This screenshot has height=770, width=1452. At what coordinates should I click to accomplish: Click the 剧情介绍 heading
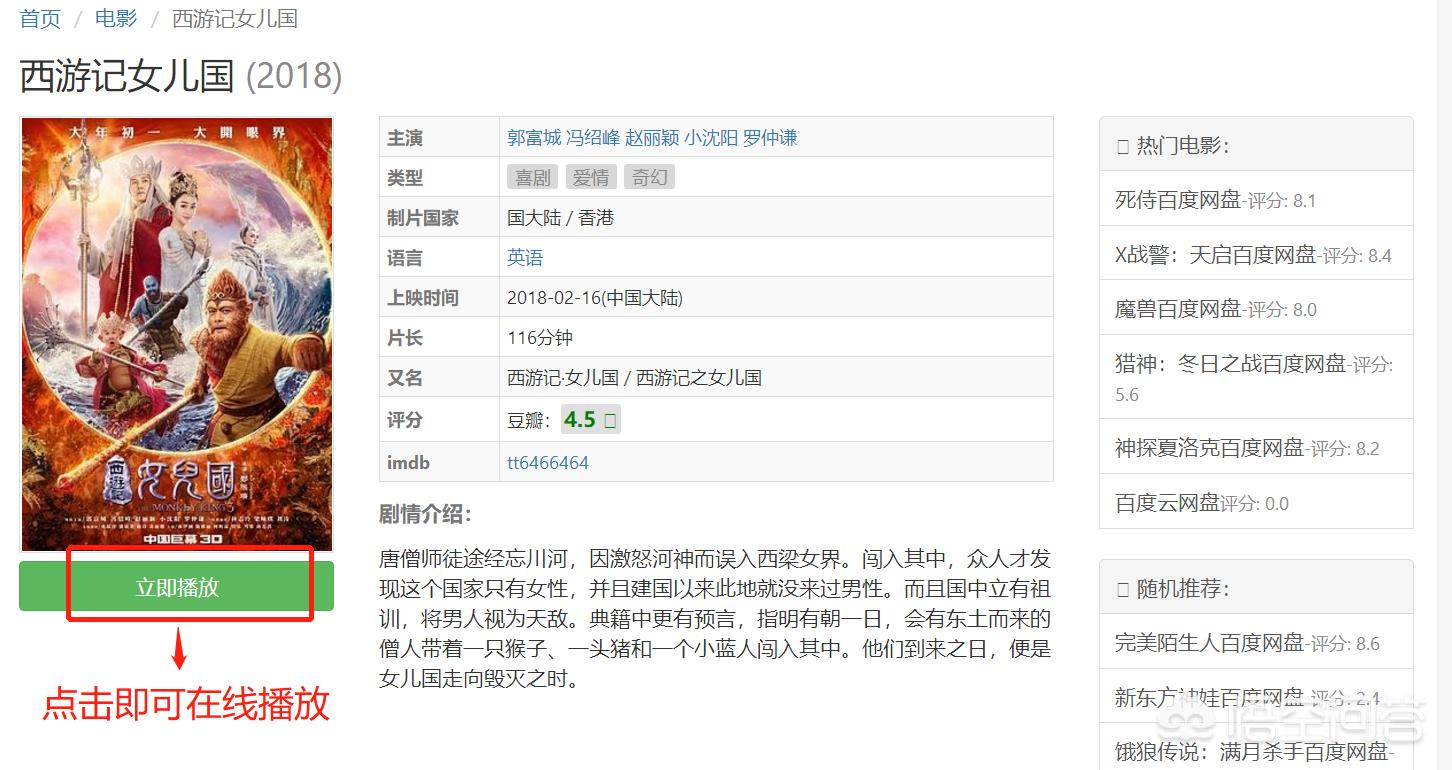click(x=425, y=514)
